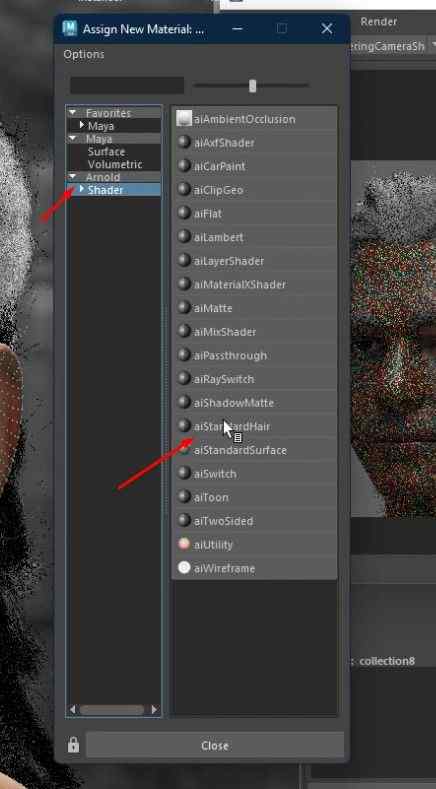Click the category list horizontal scrollbar thumb
436x789 pixels.
pyautogui.click(x=112, y=709)
